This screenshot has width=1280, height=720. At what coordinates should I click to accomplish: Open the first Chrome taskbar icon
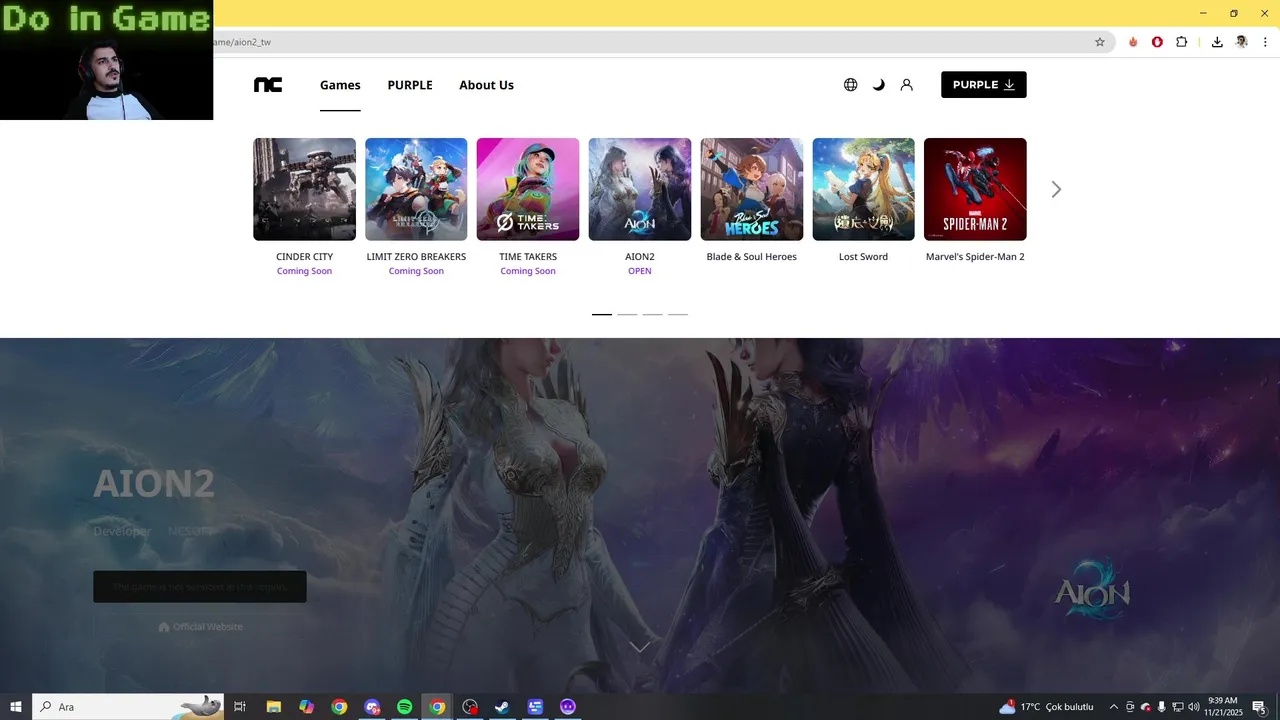[339, 707]
